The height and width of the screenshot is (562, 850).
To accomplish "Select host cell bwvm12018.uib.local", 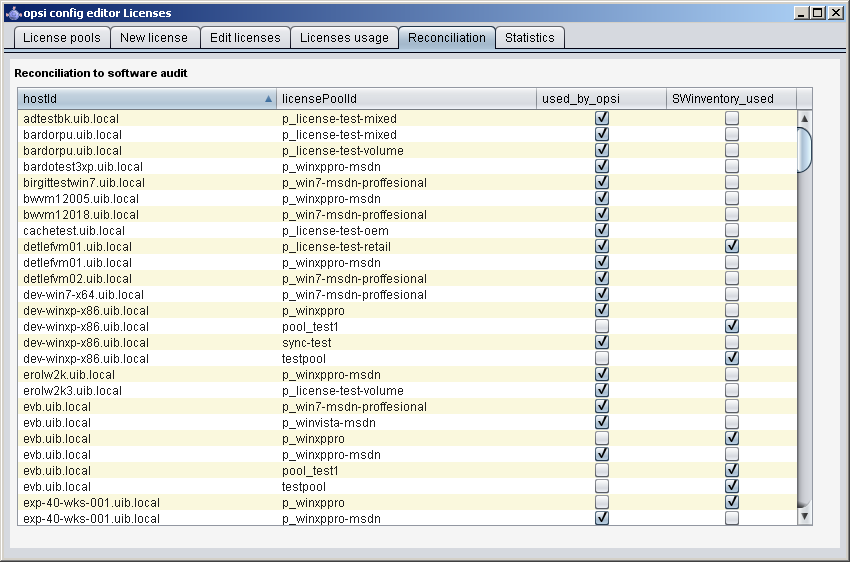I will click(147, 215).
